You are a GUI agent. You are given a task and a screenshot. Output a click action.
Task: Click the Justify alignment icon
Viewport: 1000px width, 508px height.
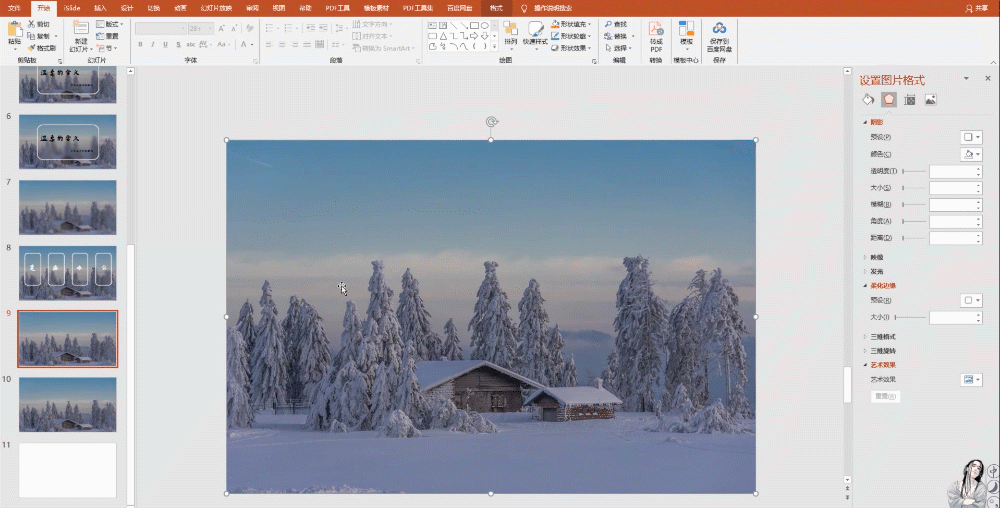click(x=307, y=45)
